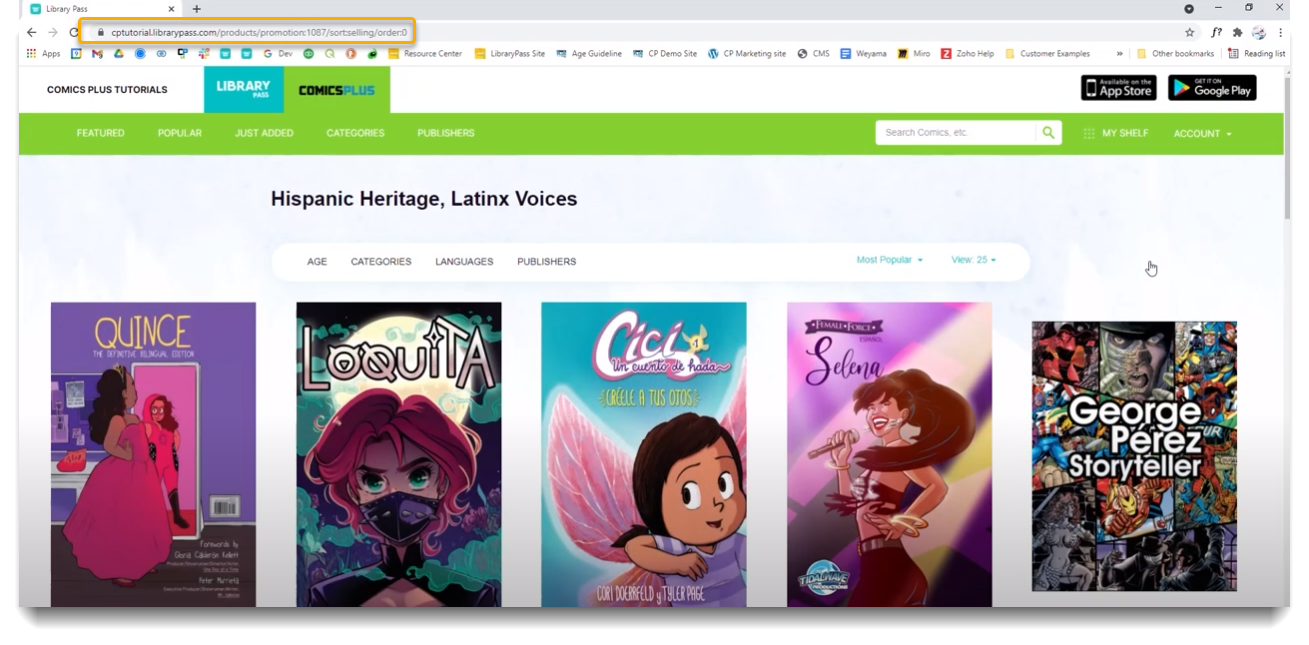The image size is (1309, 645).
Task: Open the George Pérez Storyteller cover
Action: [1134, 456]
